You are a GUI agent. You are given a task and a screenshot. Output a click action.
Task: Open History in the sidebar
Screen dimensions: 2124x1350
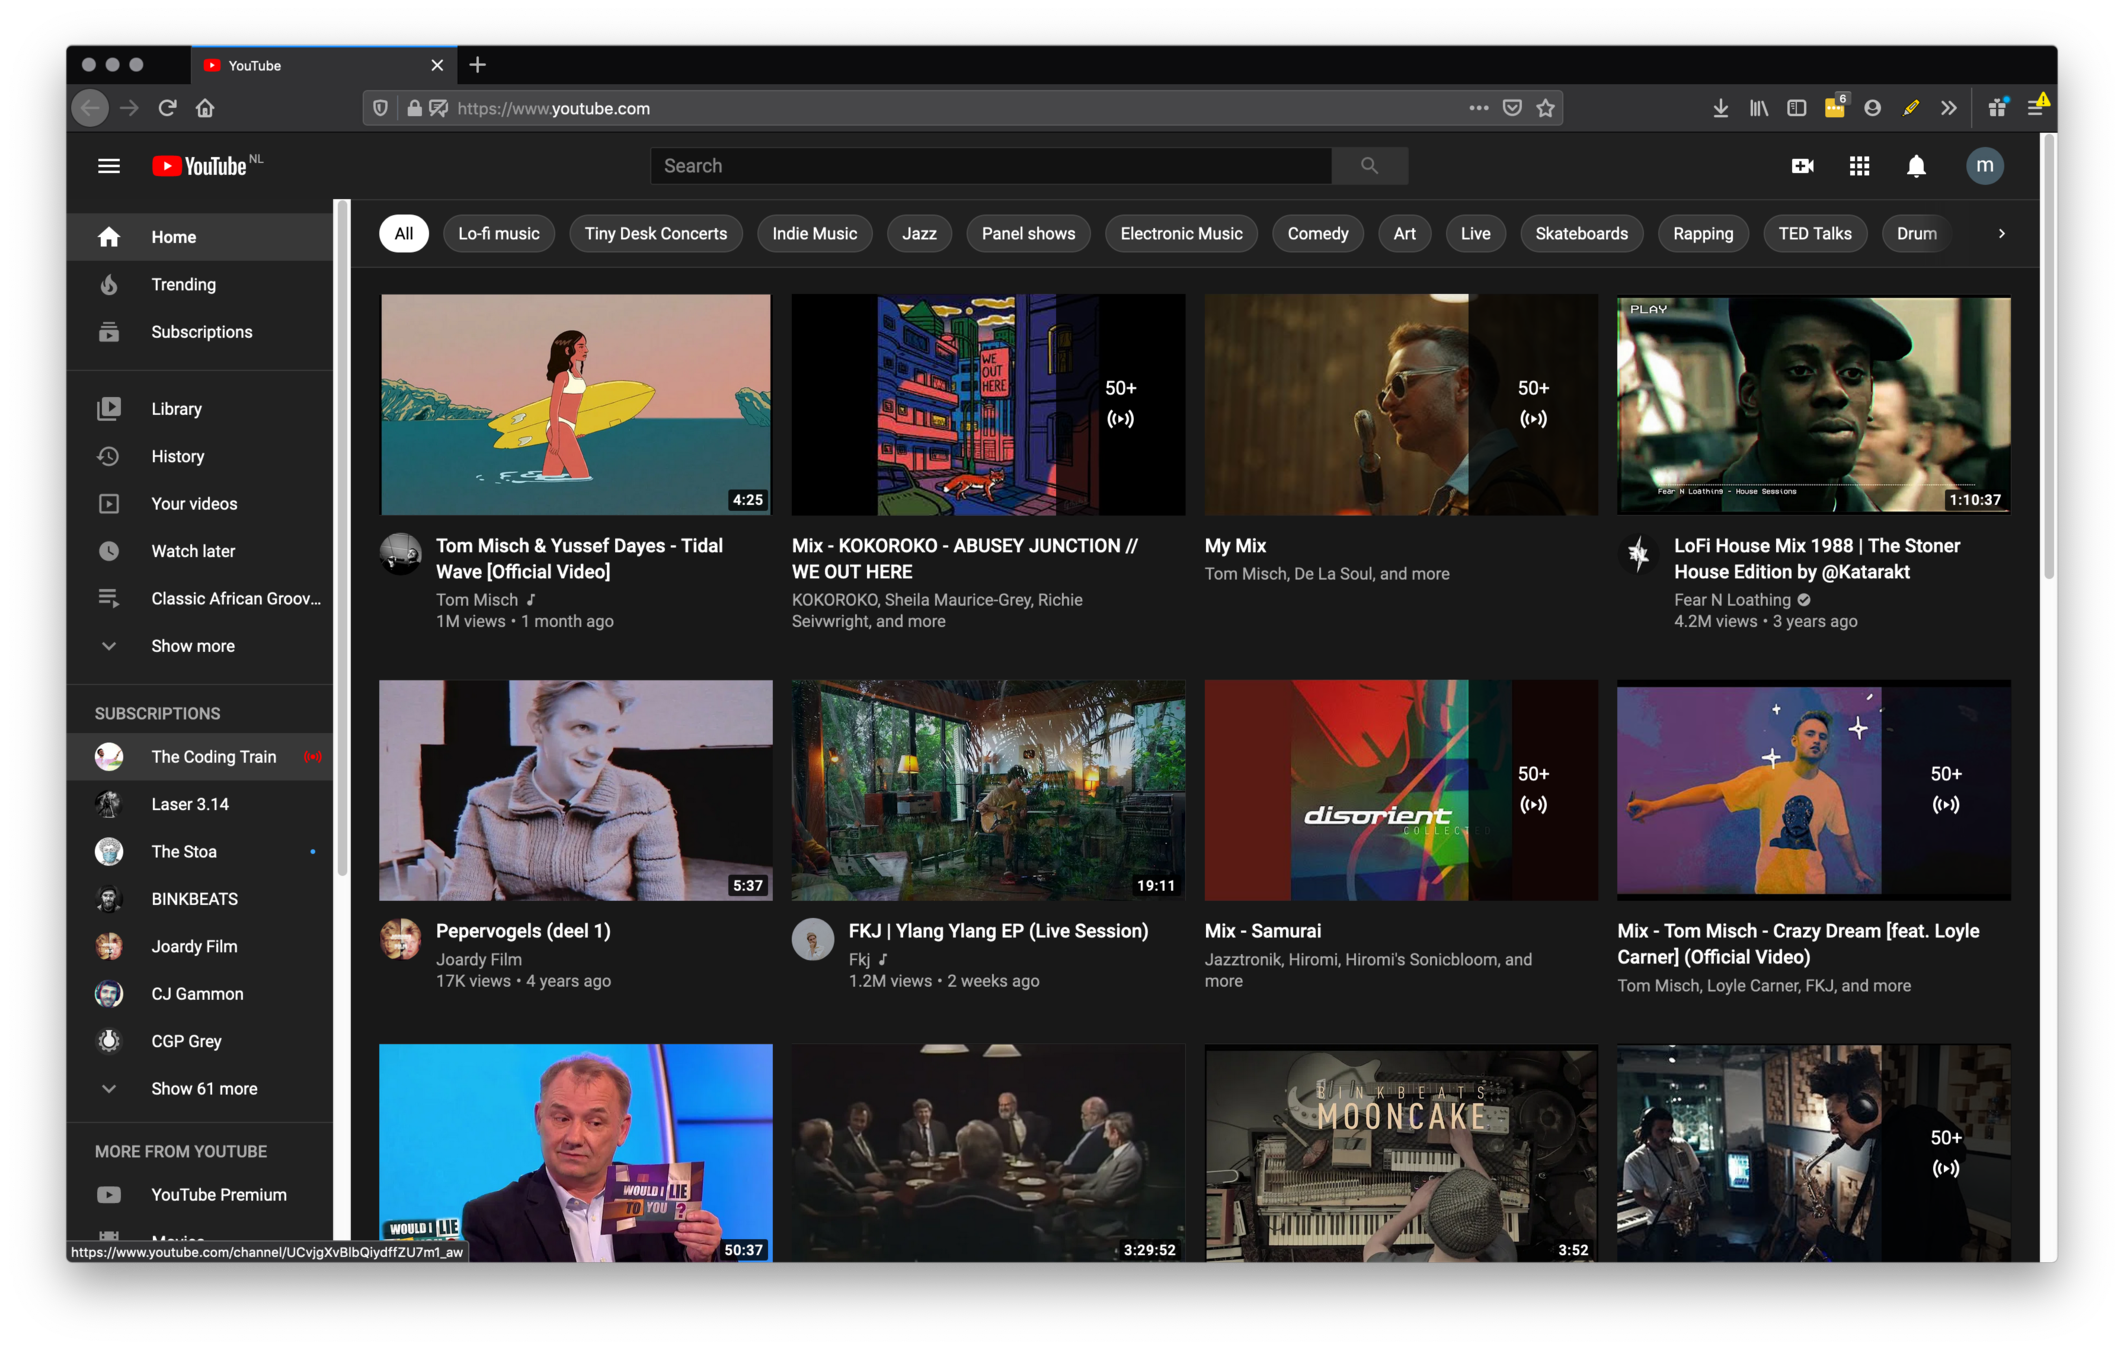[x=177, y=457]
